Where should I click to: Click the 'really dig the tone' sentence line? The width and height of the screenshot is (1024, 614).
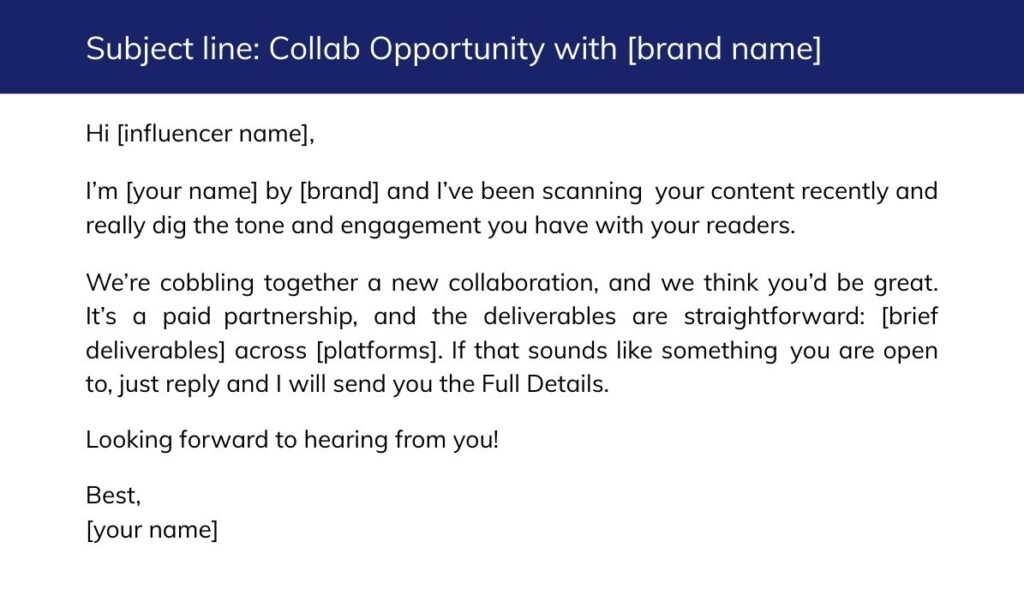[x=440, y=225]
